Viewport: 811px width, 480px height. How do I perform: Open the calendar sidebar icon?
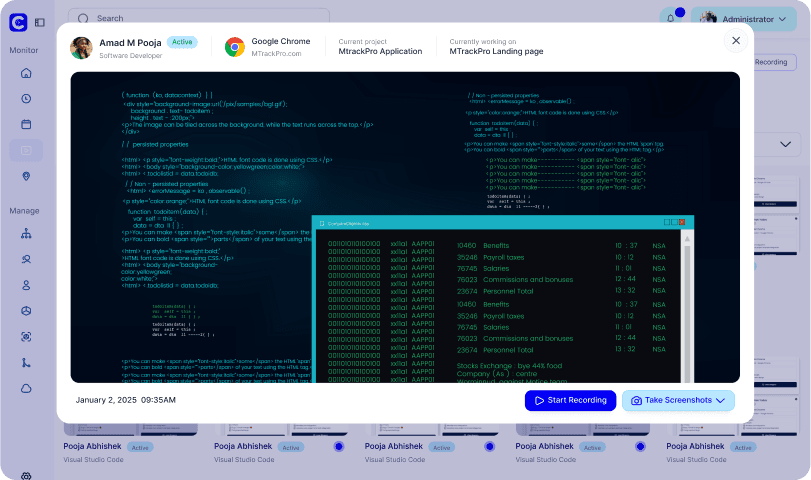(26, 125)
